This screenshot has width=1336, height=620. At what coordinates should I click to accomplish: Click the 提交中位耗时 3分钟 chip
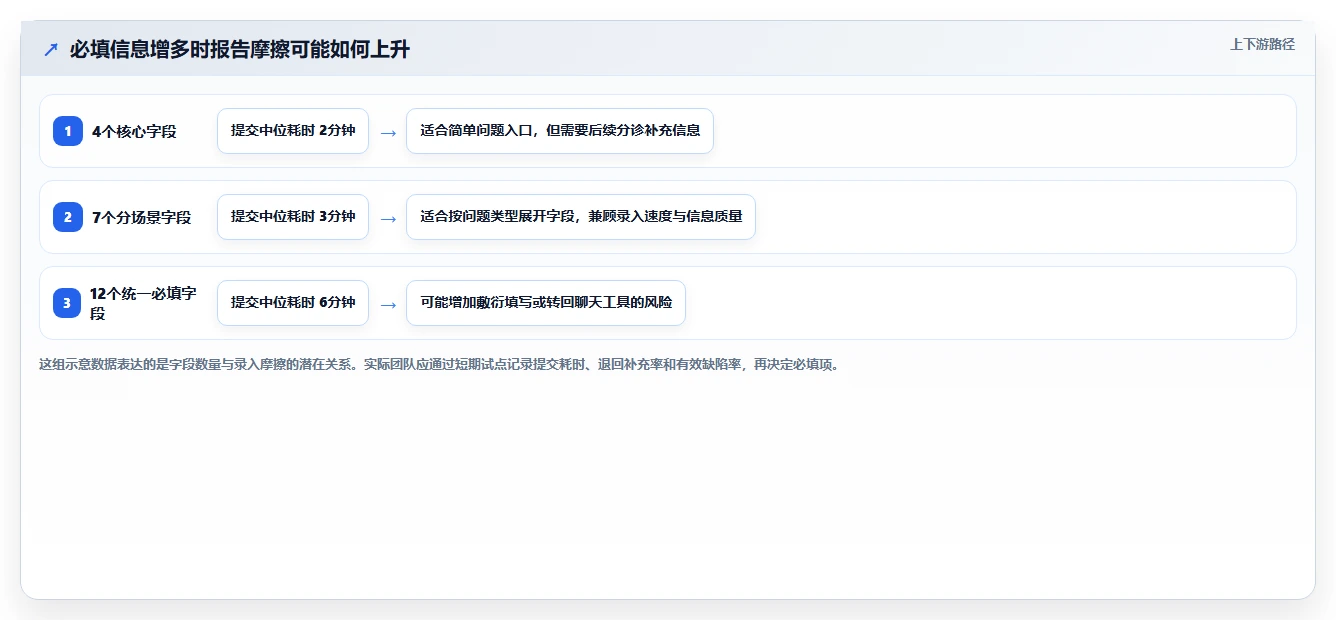pyautogui.click(x=293, y=217)
